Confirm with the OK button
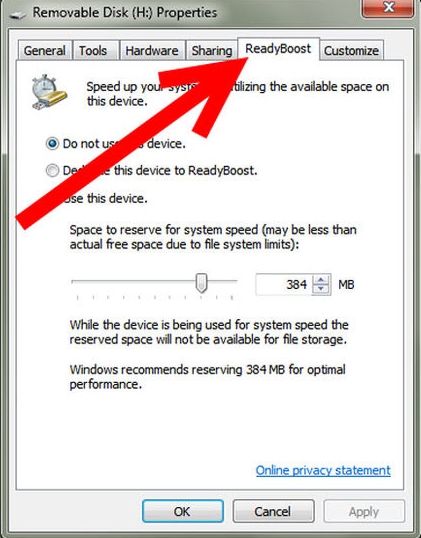 tap(183, 511)
